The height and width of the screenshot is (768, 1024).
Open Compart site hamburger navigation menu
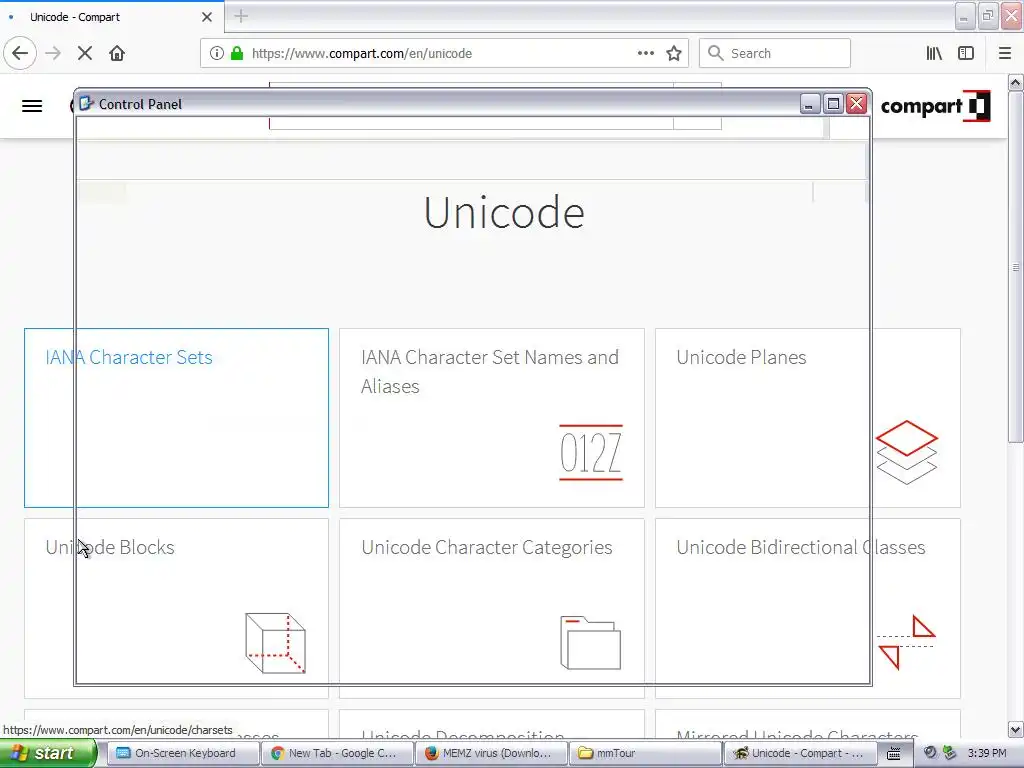pyautogui.click(x=32, y=106)
